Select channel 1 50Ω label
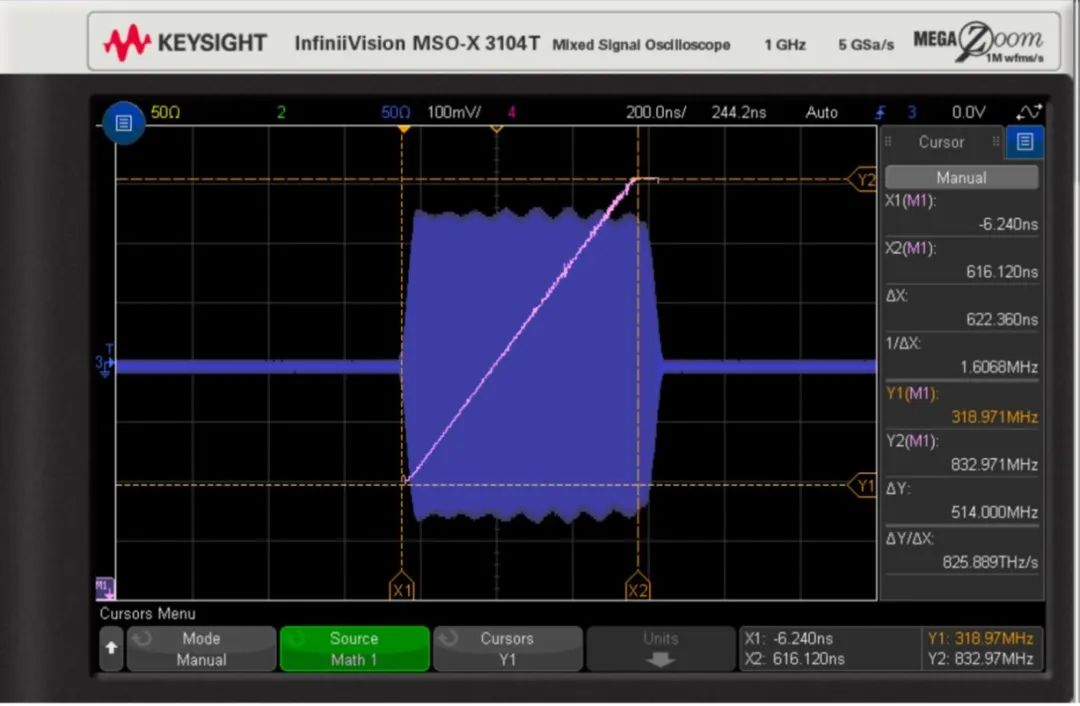This screenshot has width=1080, height=706. 165,112
